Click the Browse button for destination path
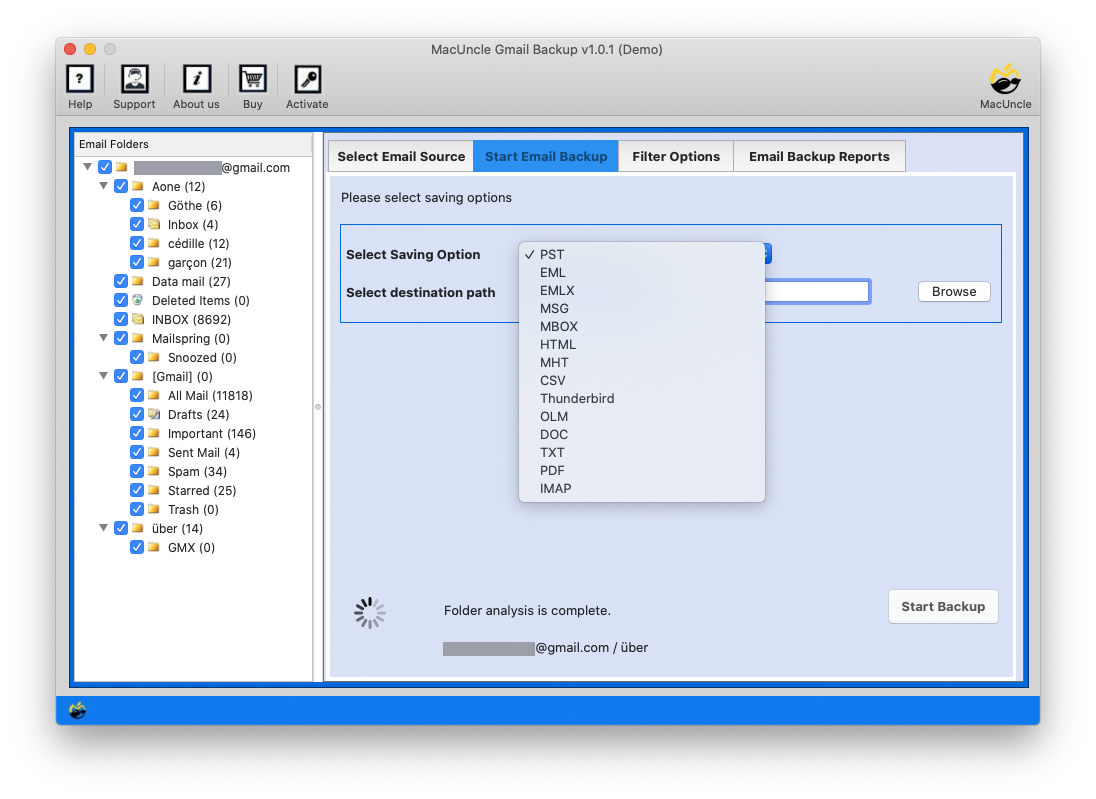Screen dimensions: 1096x799 [953, 291]
